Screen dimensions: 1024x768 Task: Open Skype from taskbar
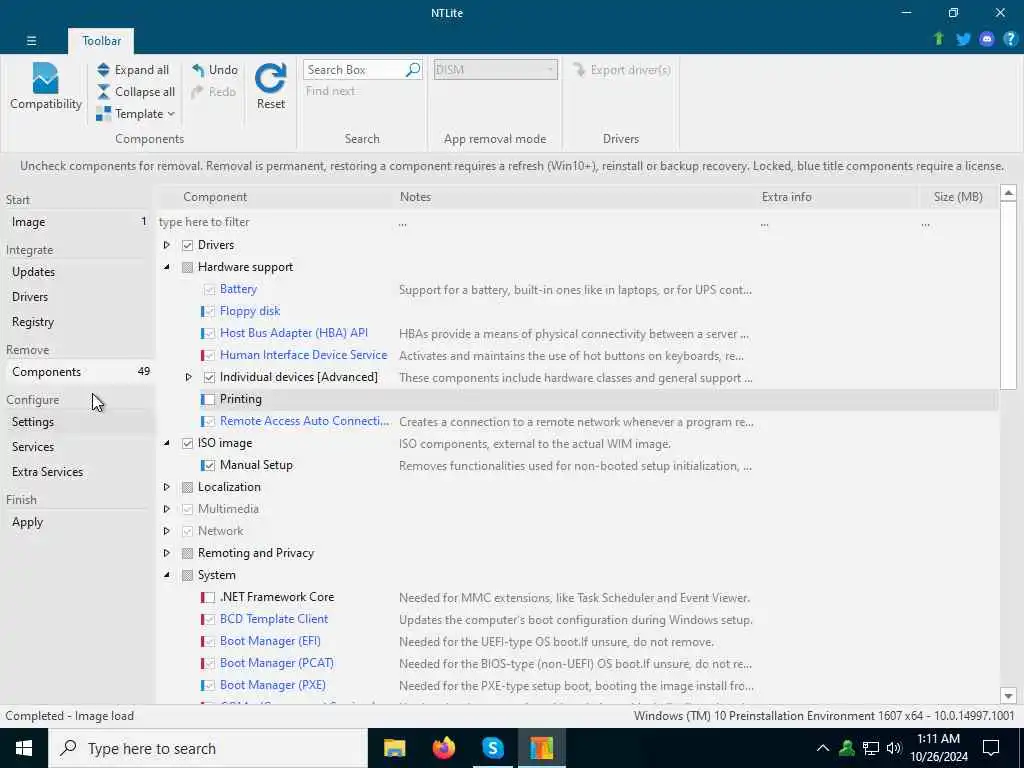[492, 748]
